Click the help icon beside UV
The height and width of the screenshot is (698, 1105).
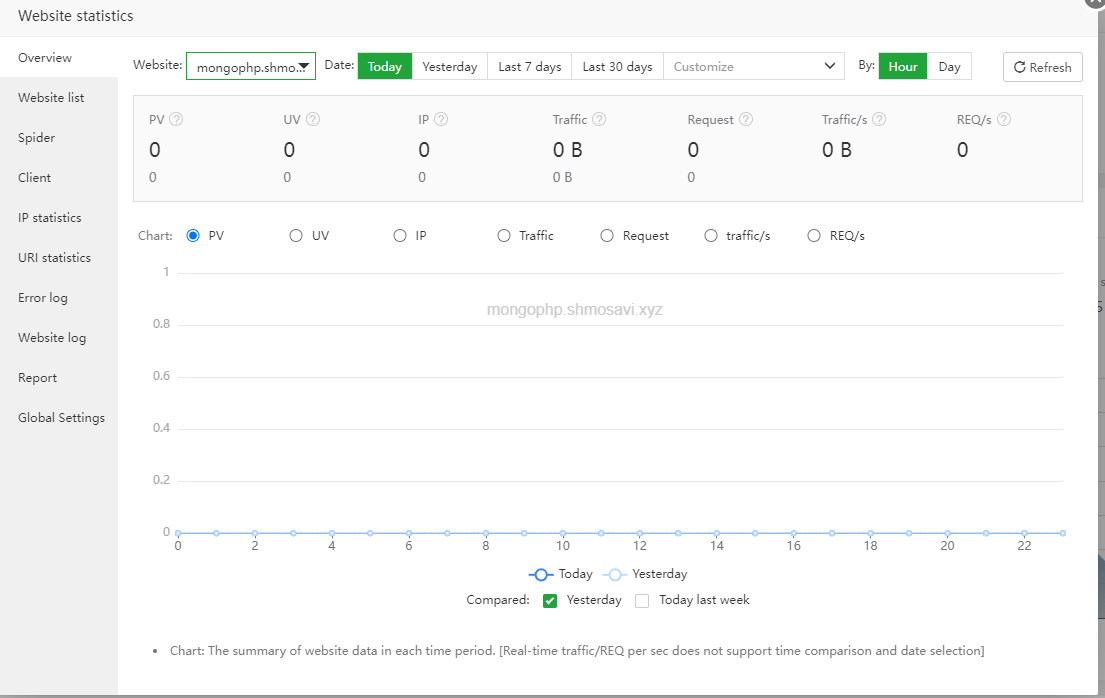313,119
